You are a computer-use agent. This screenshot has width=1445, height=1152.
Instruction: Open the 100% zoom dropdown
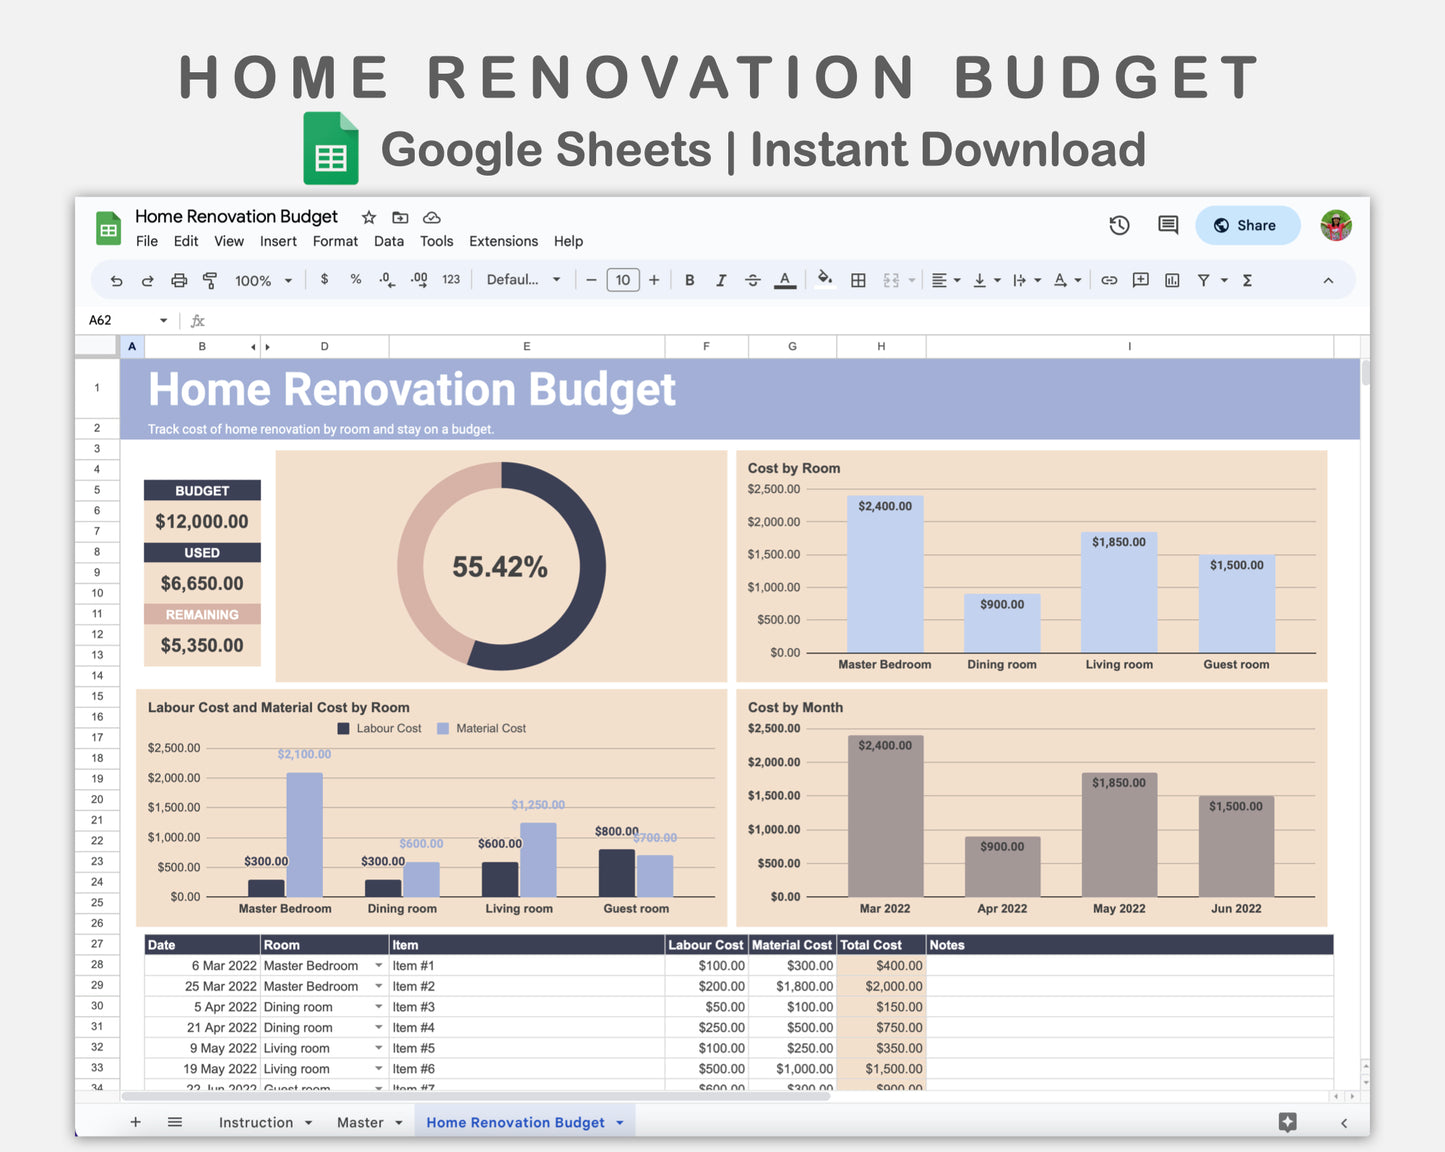(263, 281)
